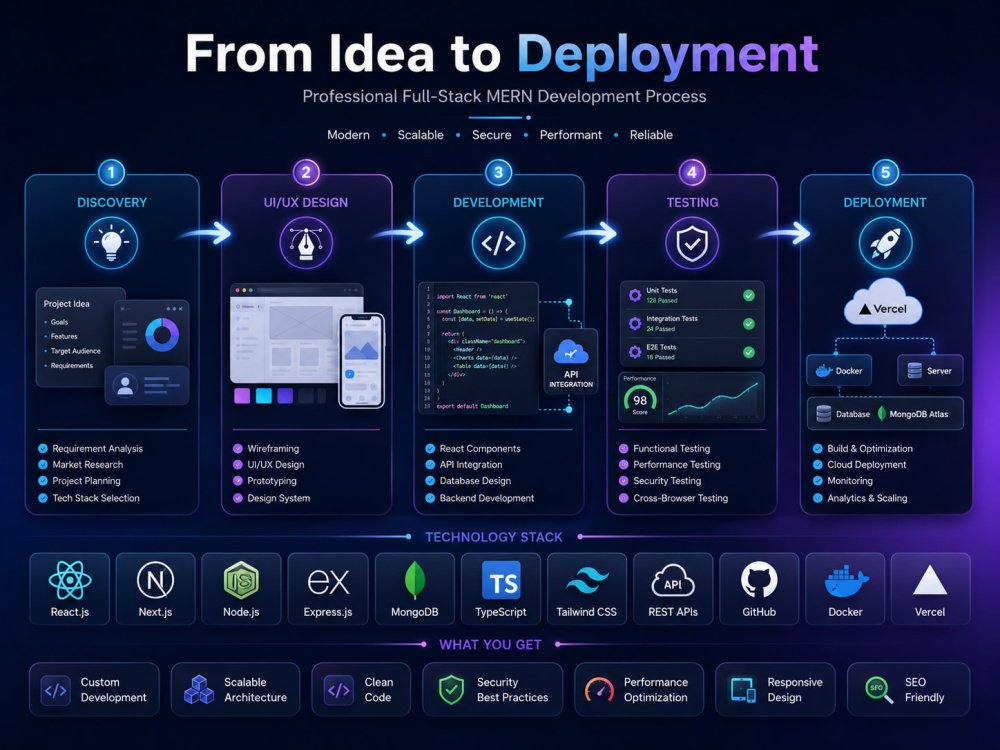Select the TypeScript TS logo
The height and width of the screenshot is (750, 1000).
pyautogui.click(x=501, y=580)
